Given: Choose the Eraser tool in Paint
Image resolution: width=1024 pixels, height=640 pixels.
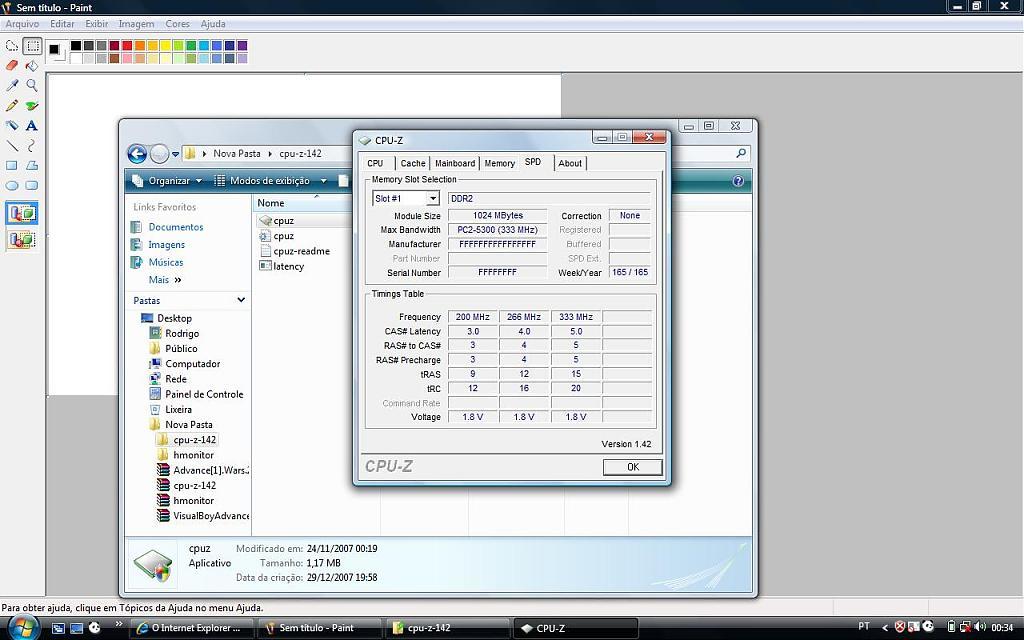Looking at the screenshot, I should click(12, 65).
